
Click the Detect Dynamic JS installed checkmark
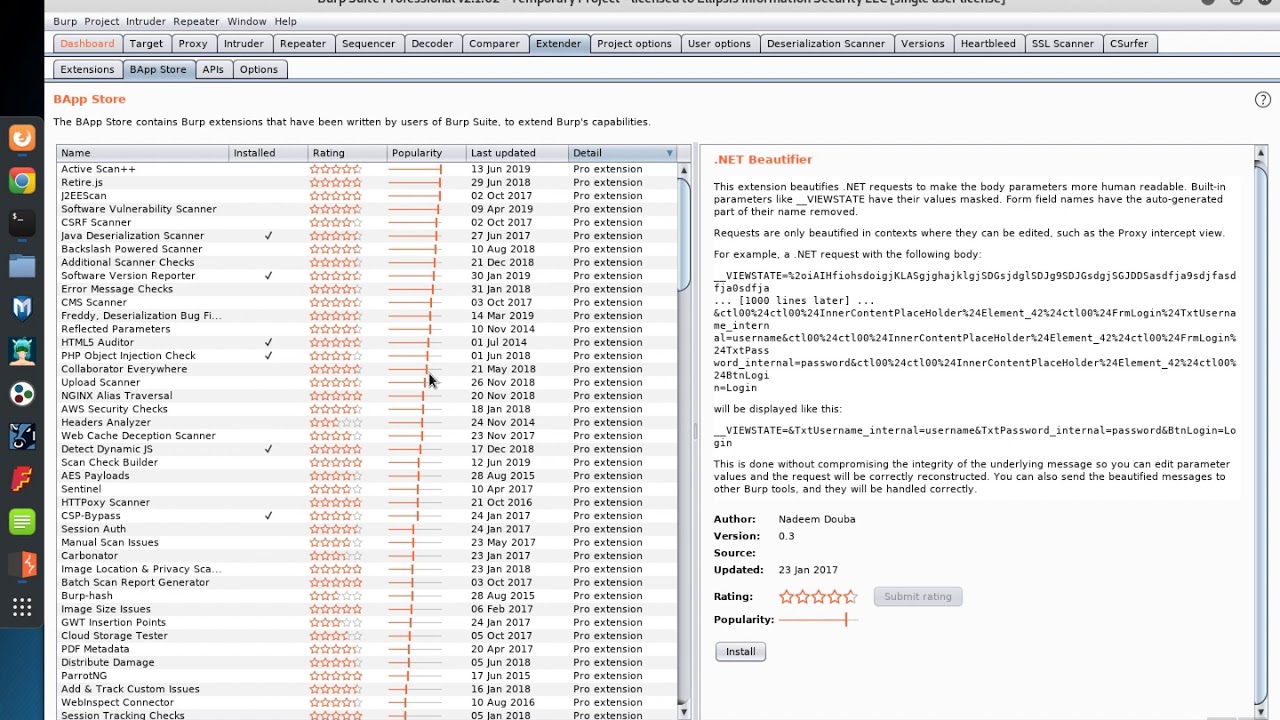point(268,449)
